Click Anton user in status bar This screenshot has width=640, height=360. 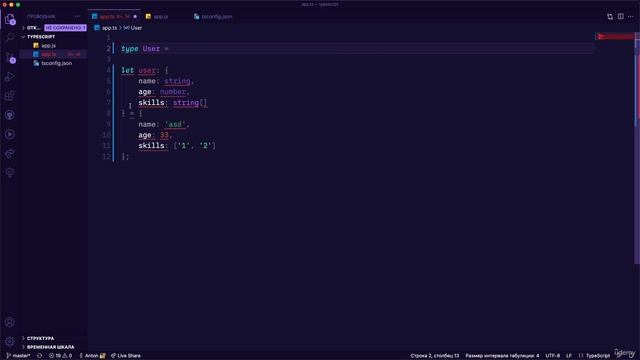pyautogui.click(x=92, y=356)
